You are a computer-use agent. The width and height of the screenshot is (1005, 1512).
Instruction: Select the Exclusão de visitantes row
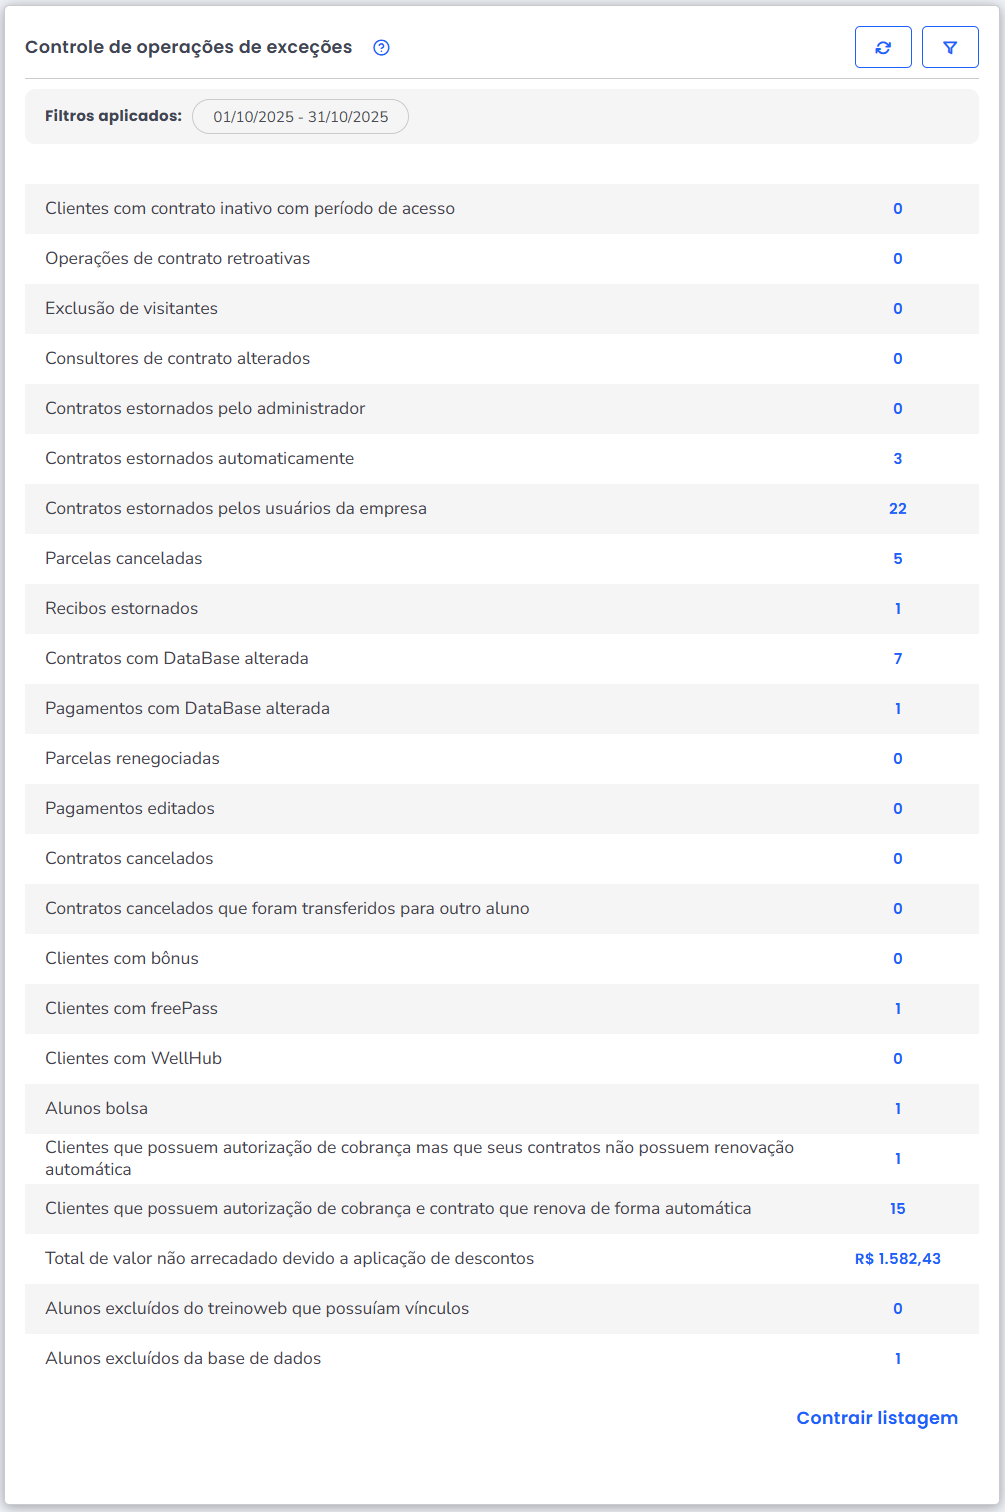(x=131, y=309)
